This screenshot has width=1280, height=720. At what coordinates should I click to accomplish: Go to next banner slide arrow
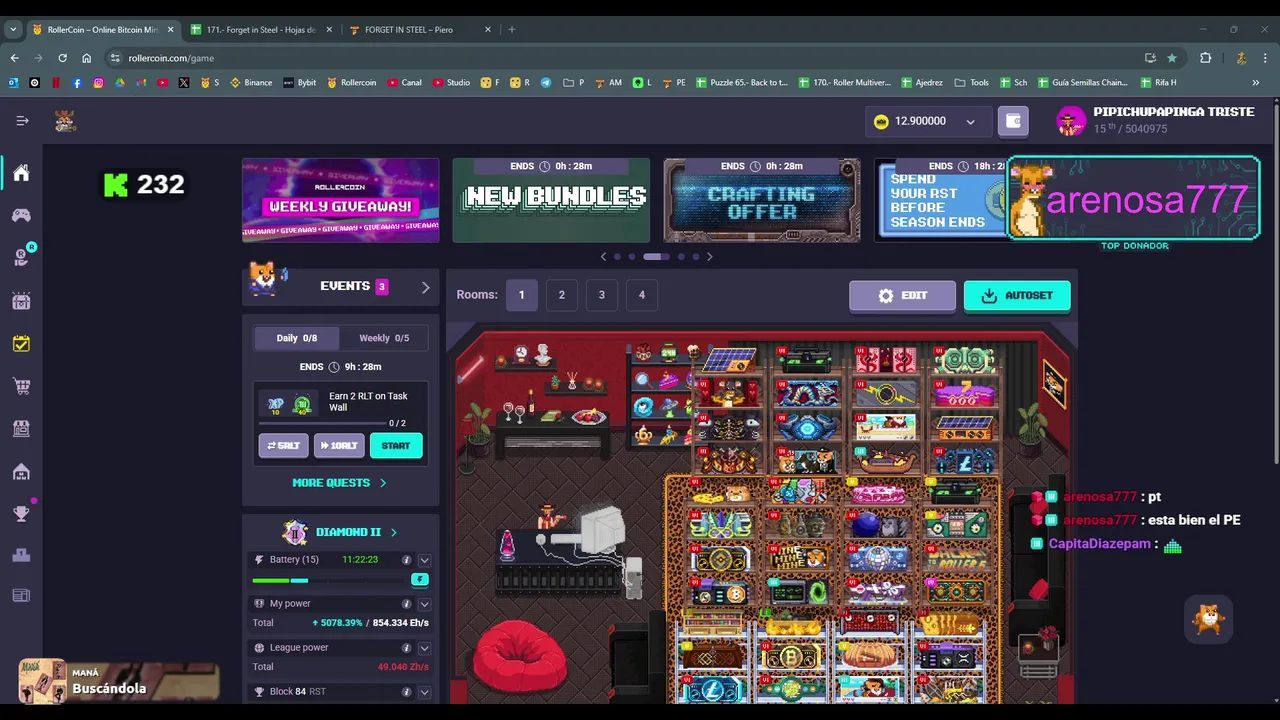pos(709,257)
